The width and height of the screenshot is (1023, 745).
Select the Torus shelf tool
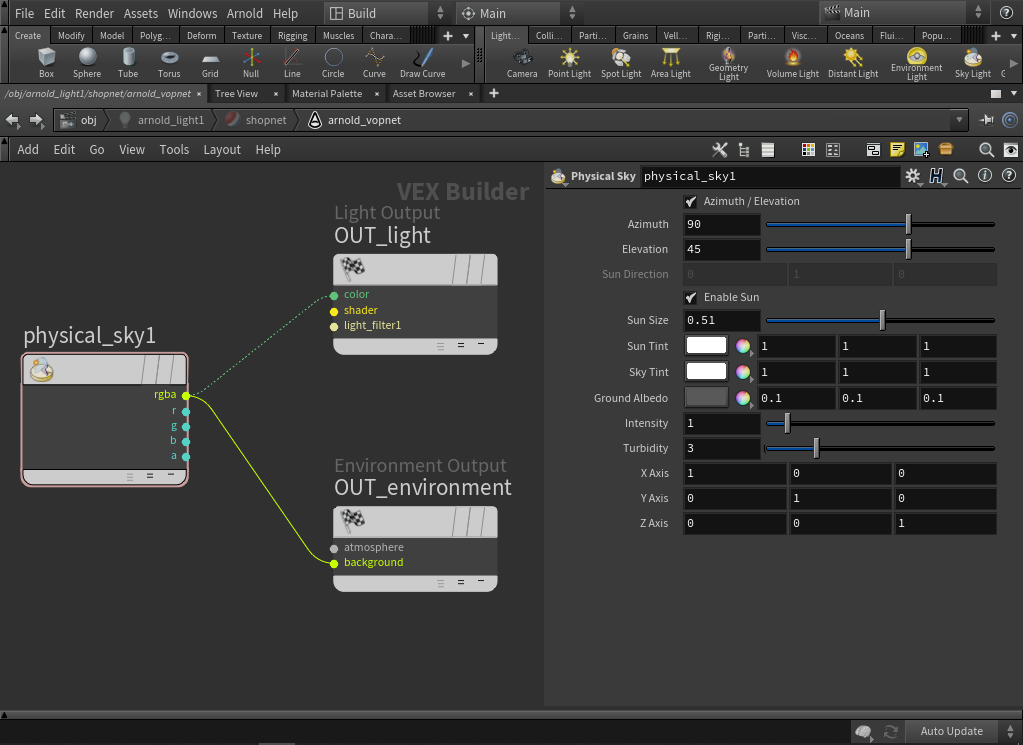tap(169, 63)
